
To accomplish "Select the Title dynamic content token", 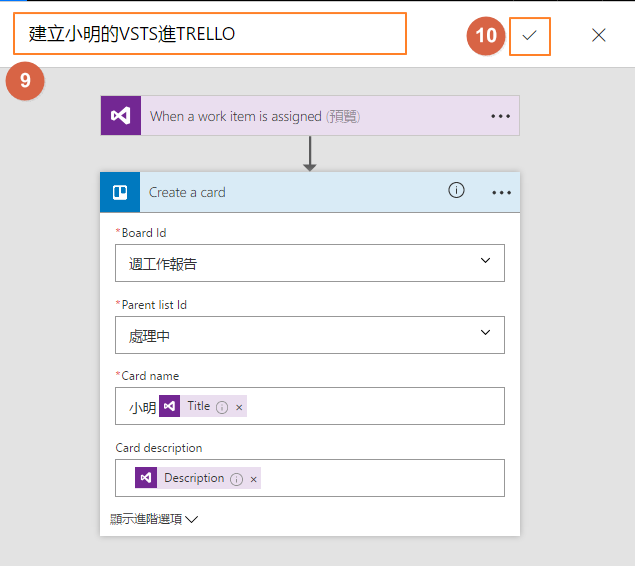I will click(198, 406).
